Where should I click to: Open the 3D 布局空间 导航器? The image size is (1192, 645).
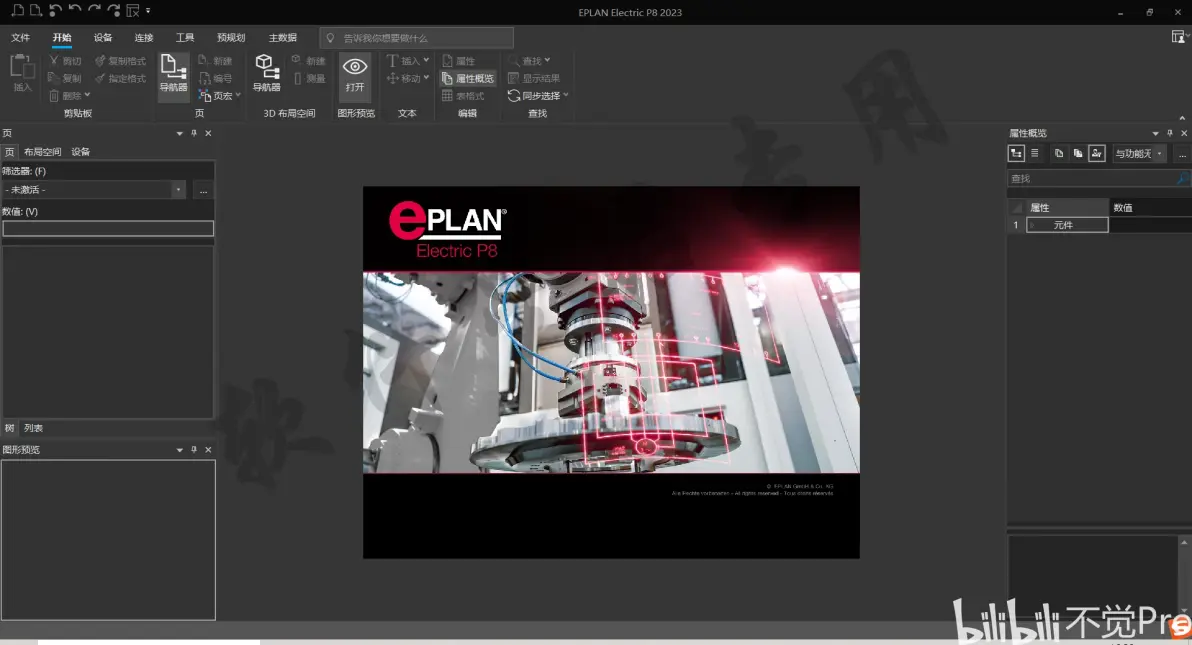pyautogui.click(x=266, y=73)
